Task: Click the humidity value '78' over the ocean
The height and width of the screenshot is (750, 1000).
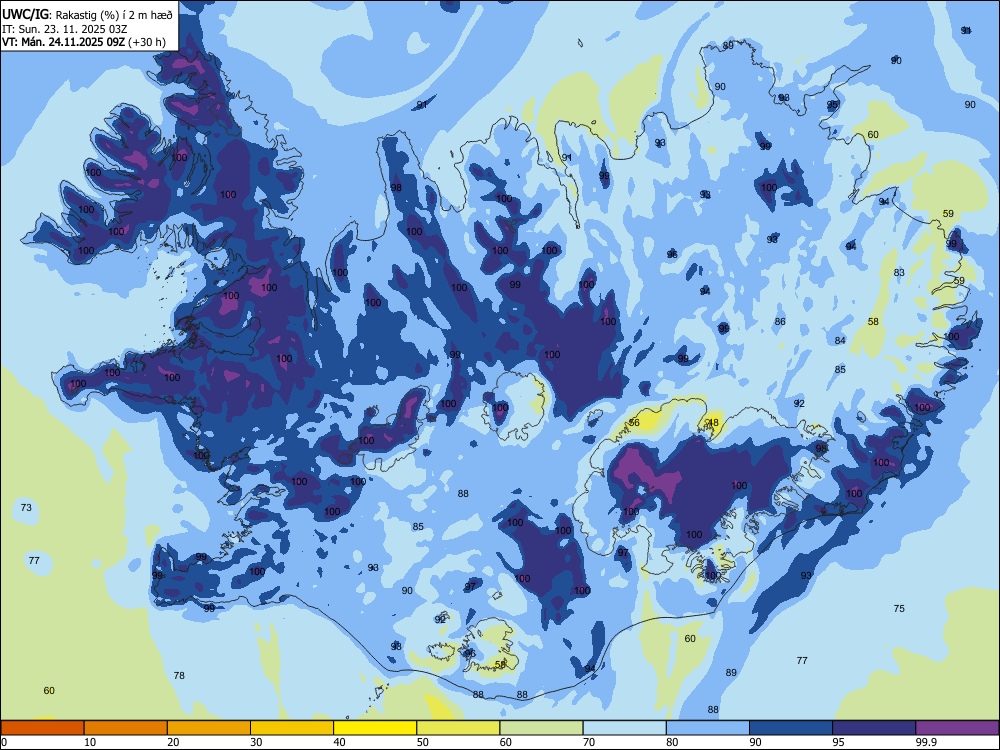Action: [x=179, y=675]
